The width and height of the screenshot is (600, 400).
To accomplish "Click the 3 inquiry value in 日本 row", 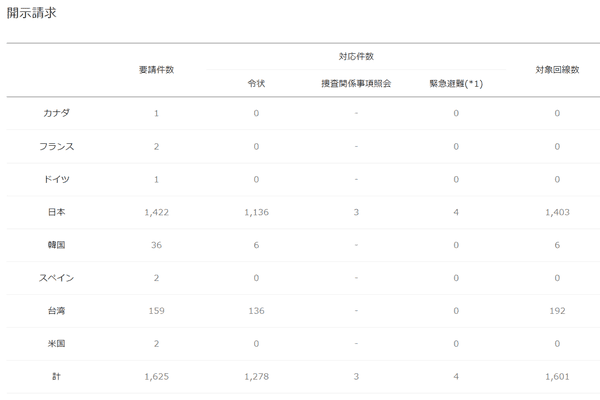I will 356,212.
